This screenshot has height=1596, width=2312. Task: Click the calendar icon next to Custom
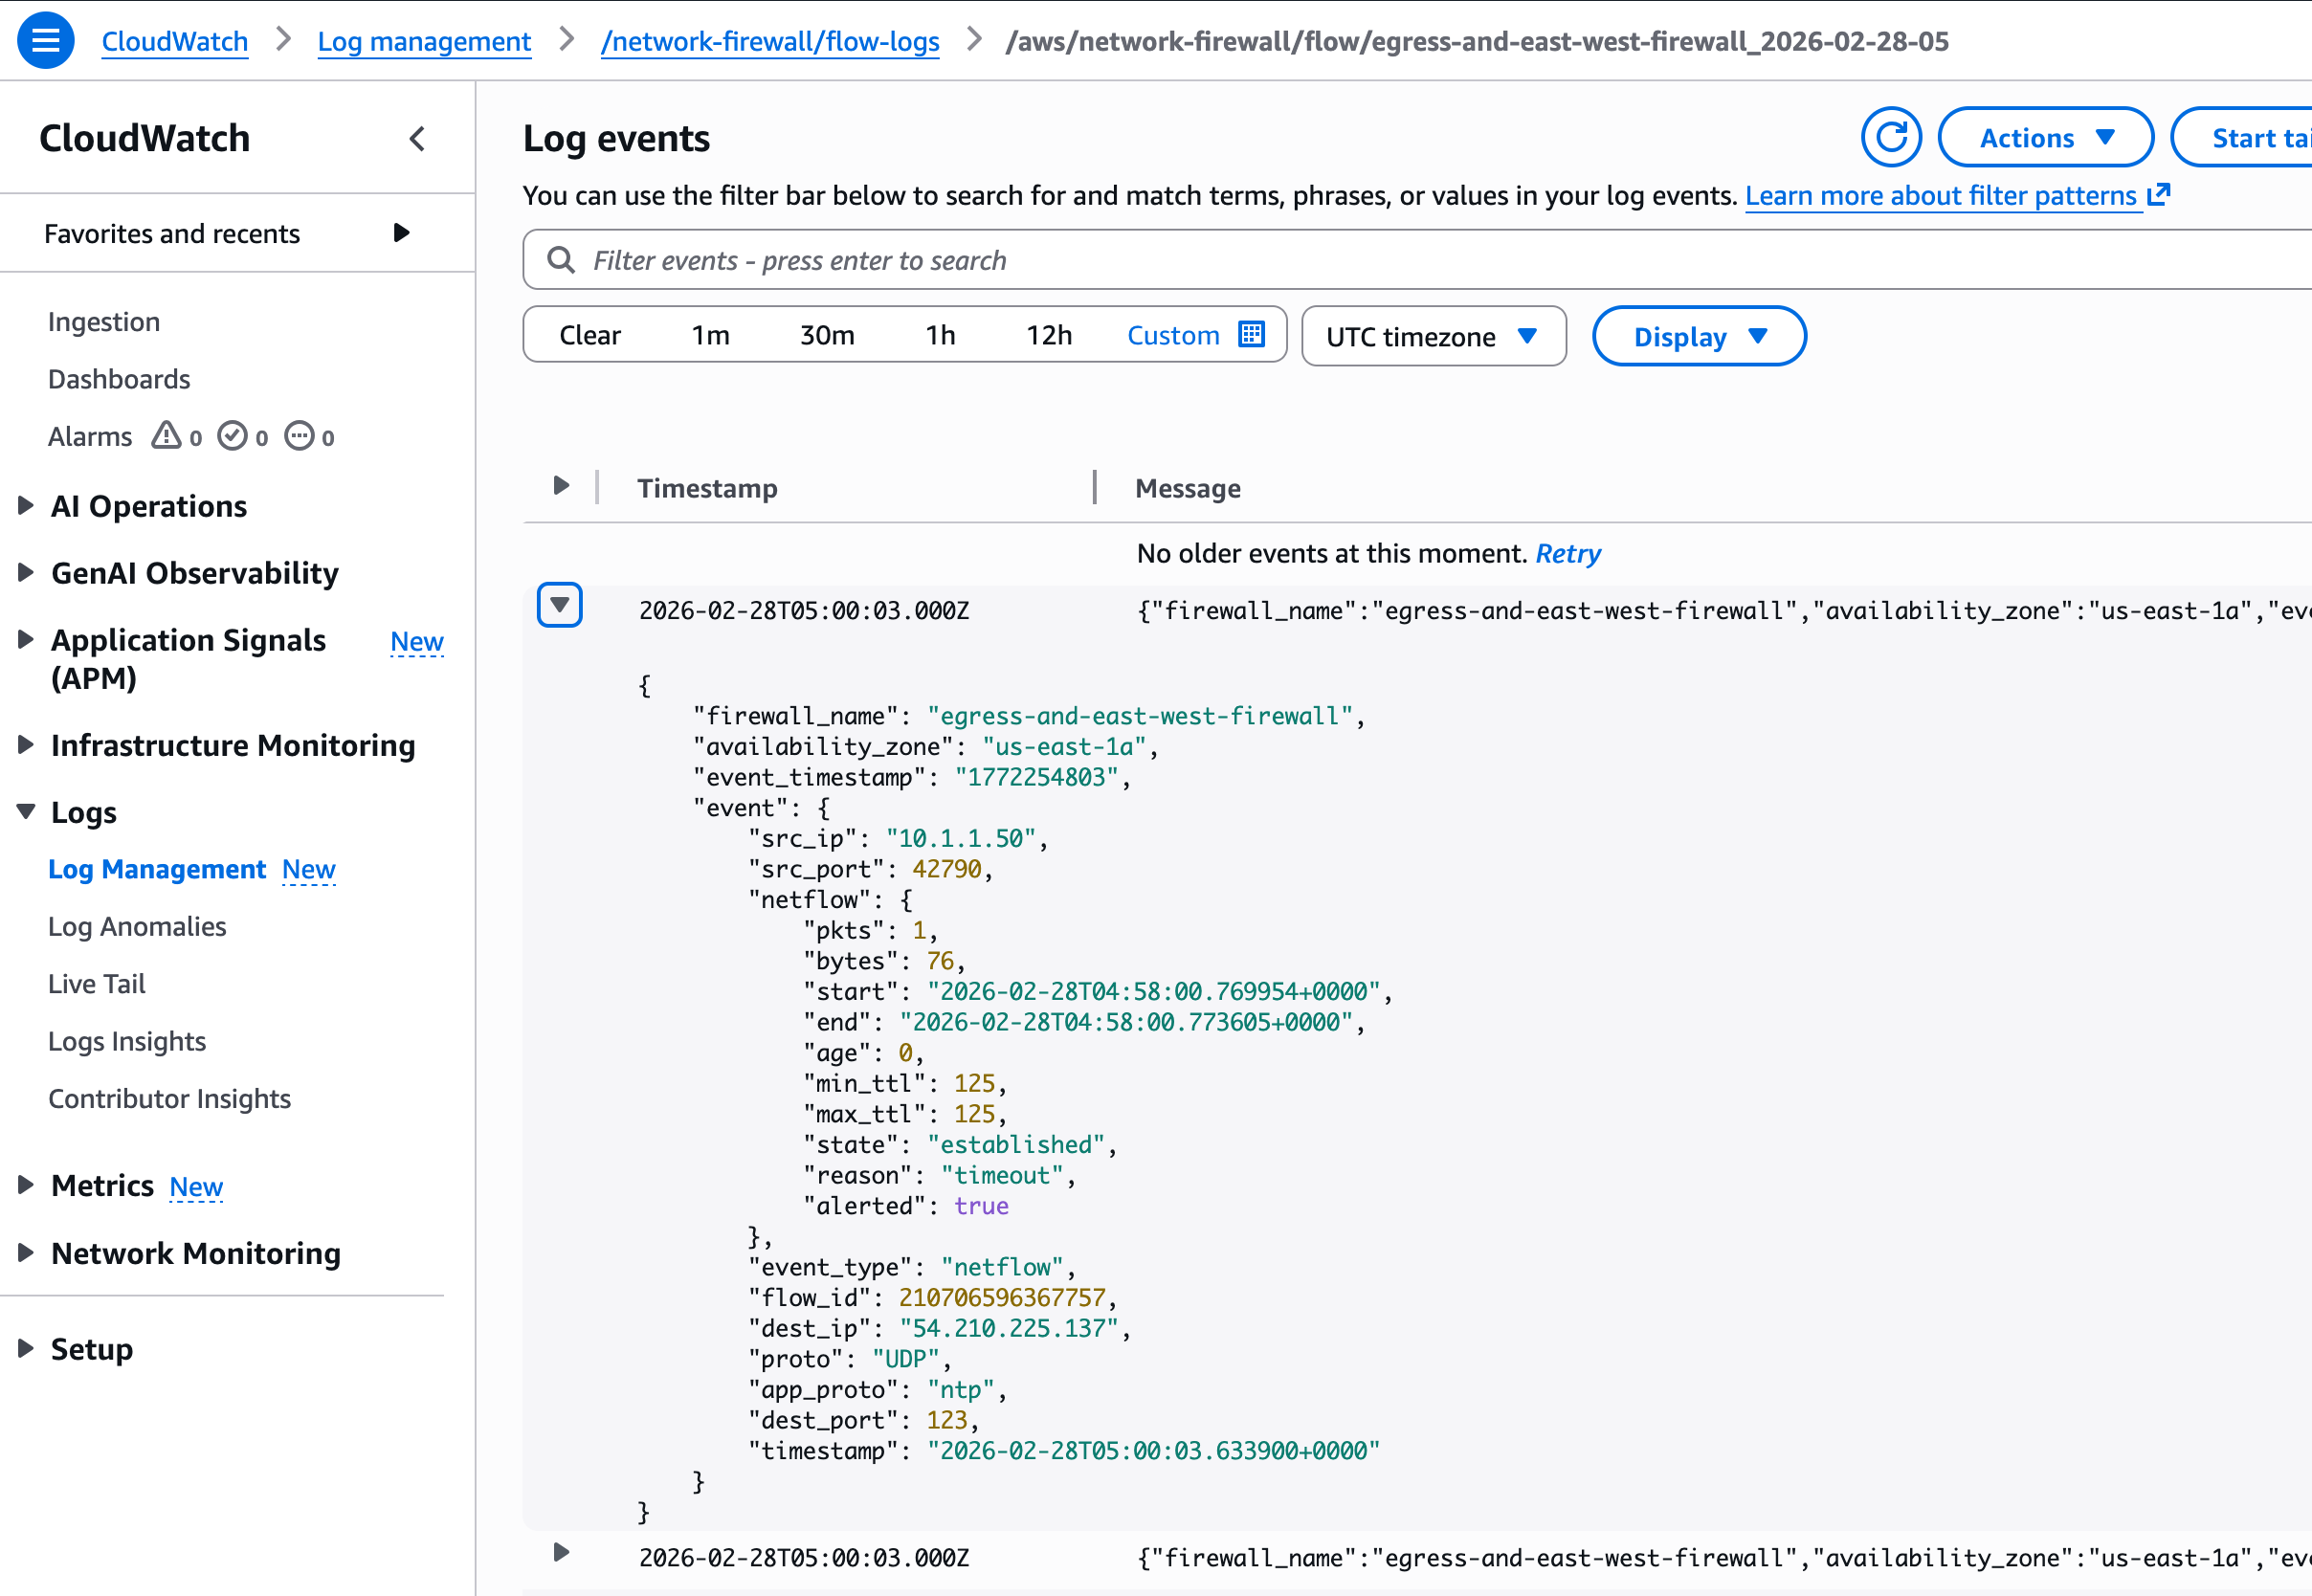(x=1251, y=334)
